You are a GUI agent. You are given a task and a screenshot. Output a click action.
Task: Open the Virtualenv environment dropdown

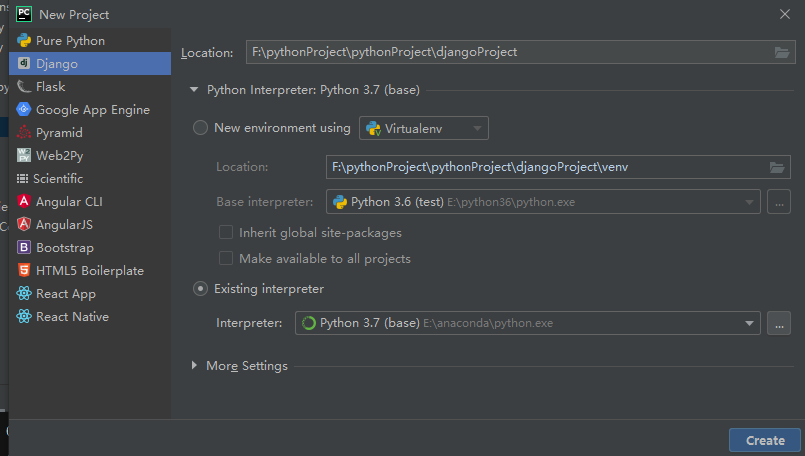tap(424, 128)
